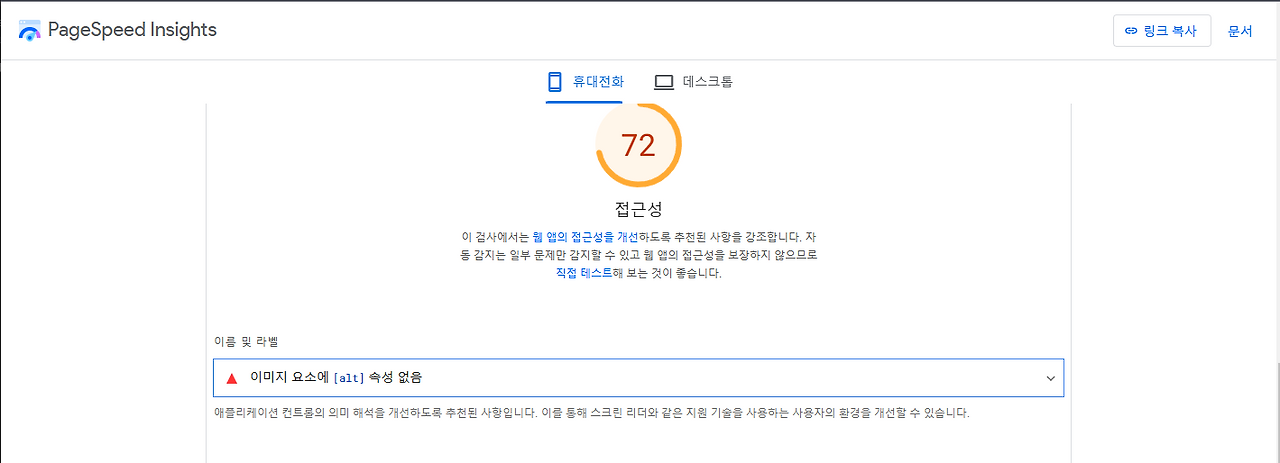Click the PageSpeed Insights logo icon
The height and width of the screenshot is (463, 1280).
click(x=30, y=30)
